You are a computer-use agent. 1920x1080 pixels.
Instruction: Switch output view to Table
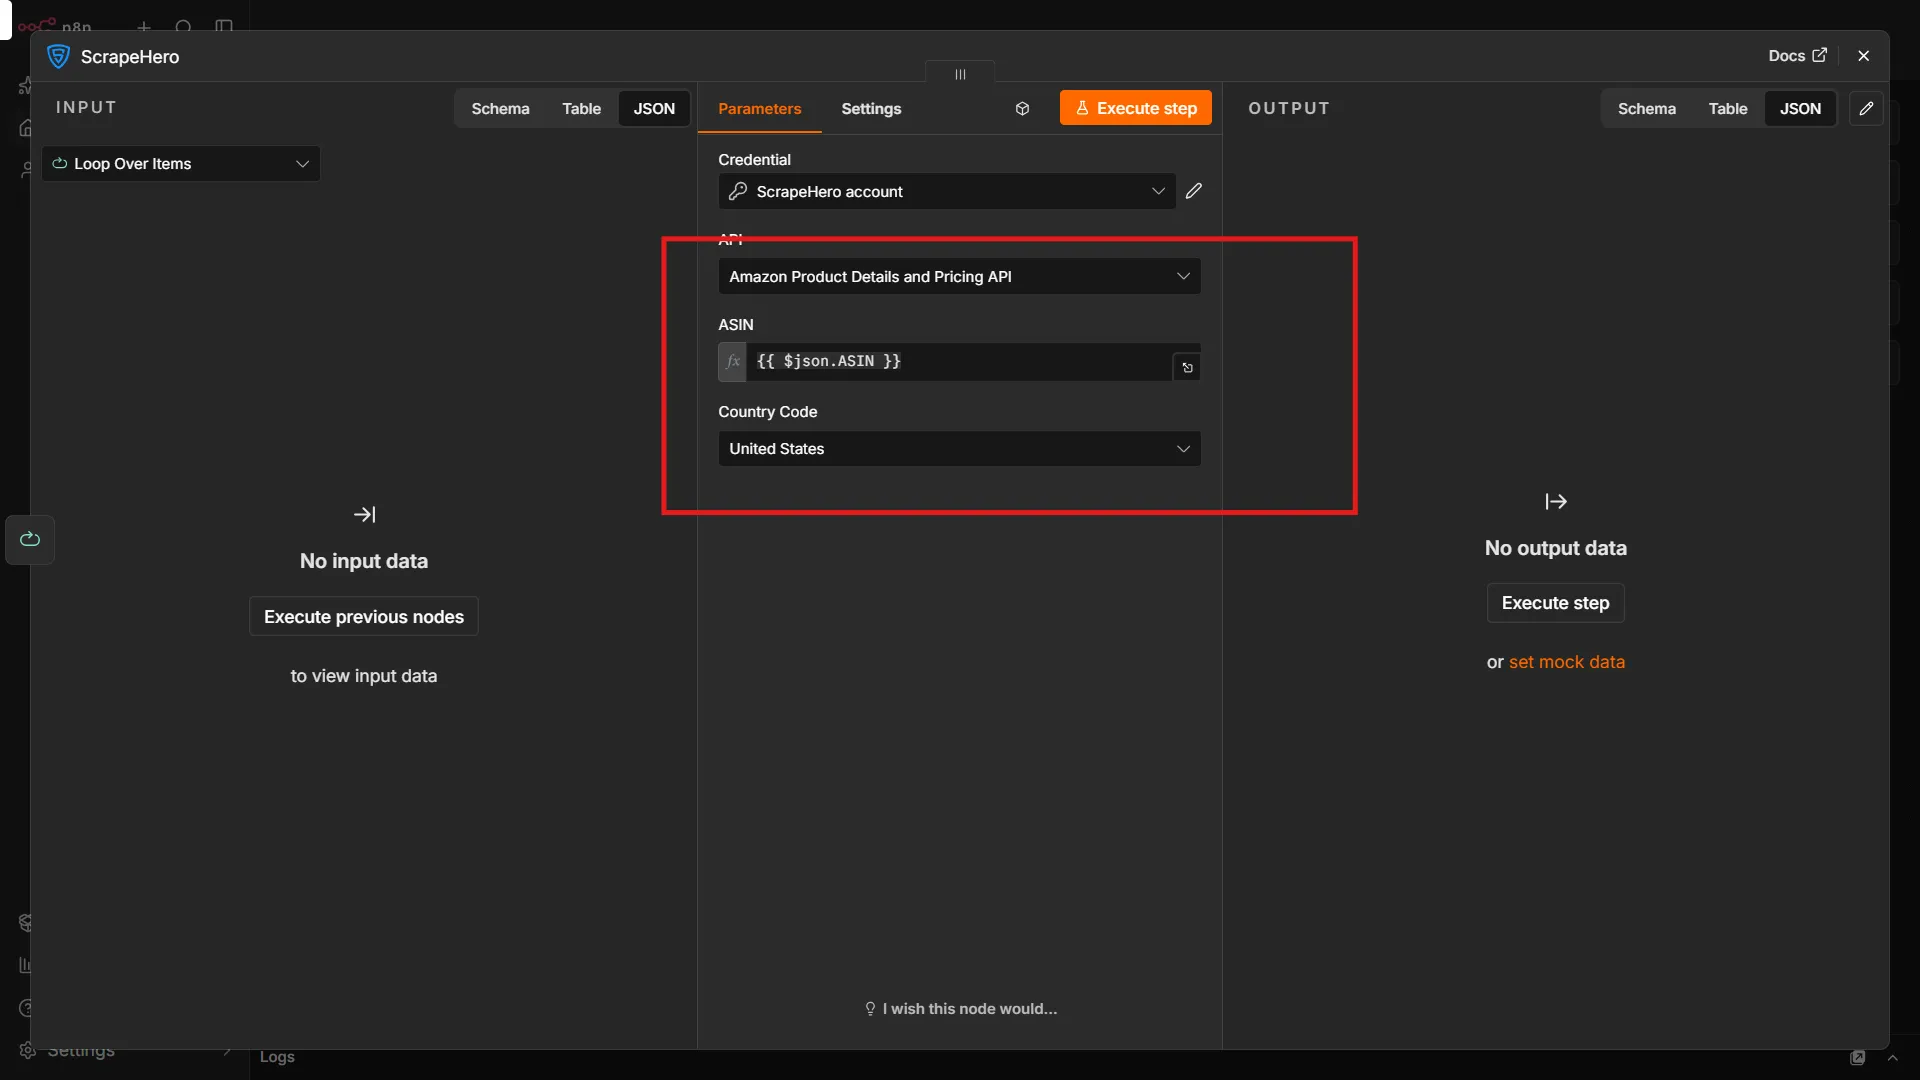[x=1727, y=109]
